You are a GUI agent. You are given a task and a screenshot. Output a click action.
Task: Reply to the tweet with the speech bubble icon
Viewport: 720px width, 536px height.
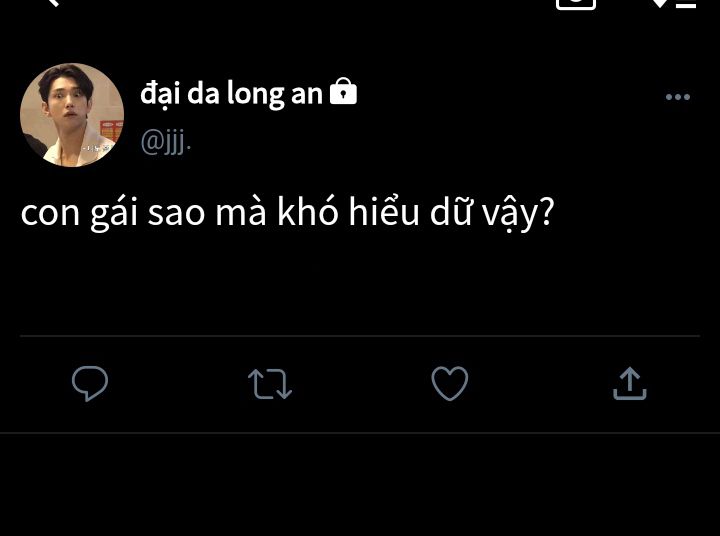click(x=90, y=384)
